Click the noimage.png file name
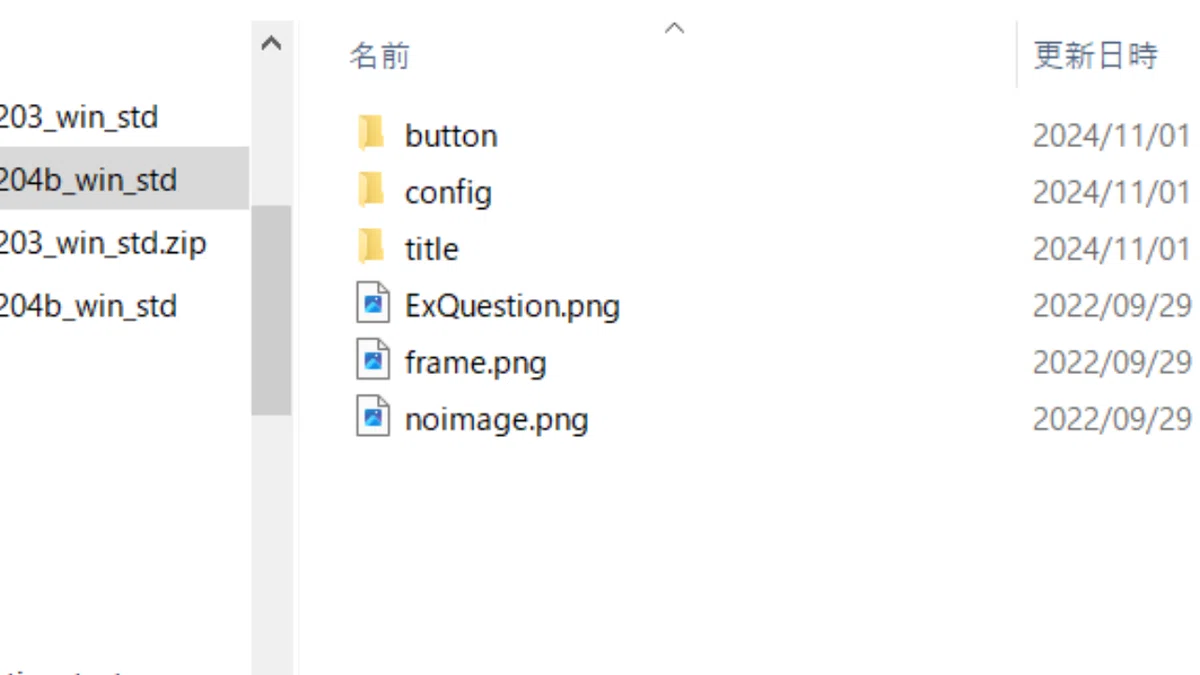Screen dimensions: 1200x675 click(496, 419)
